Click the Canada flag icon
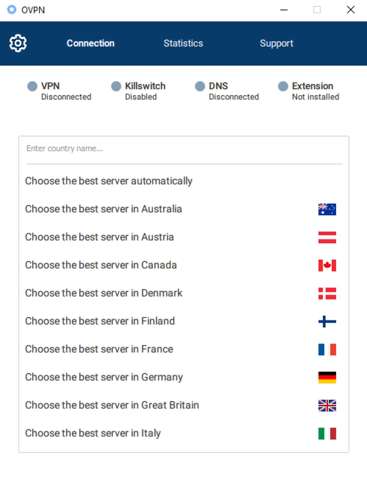 (x=327, y=265)
